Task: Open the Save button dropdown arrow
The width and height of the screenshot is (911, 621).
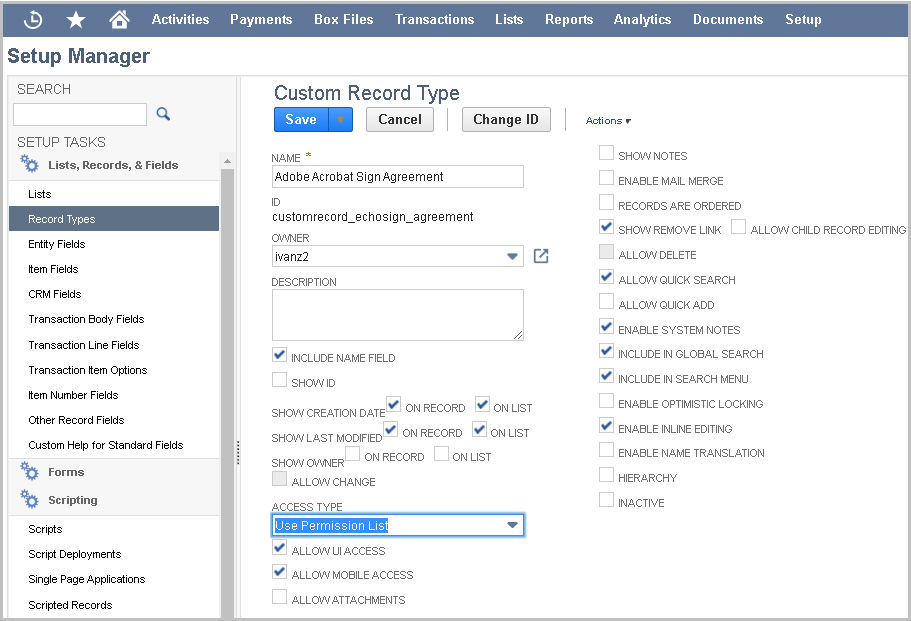Action: click(340, 120)
